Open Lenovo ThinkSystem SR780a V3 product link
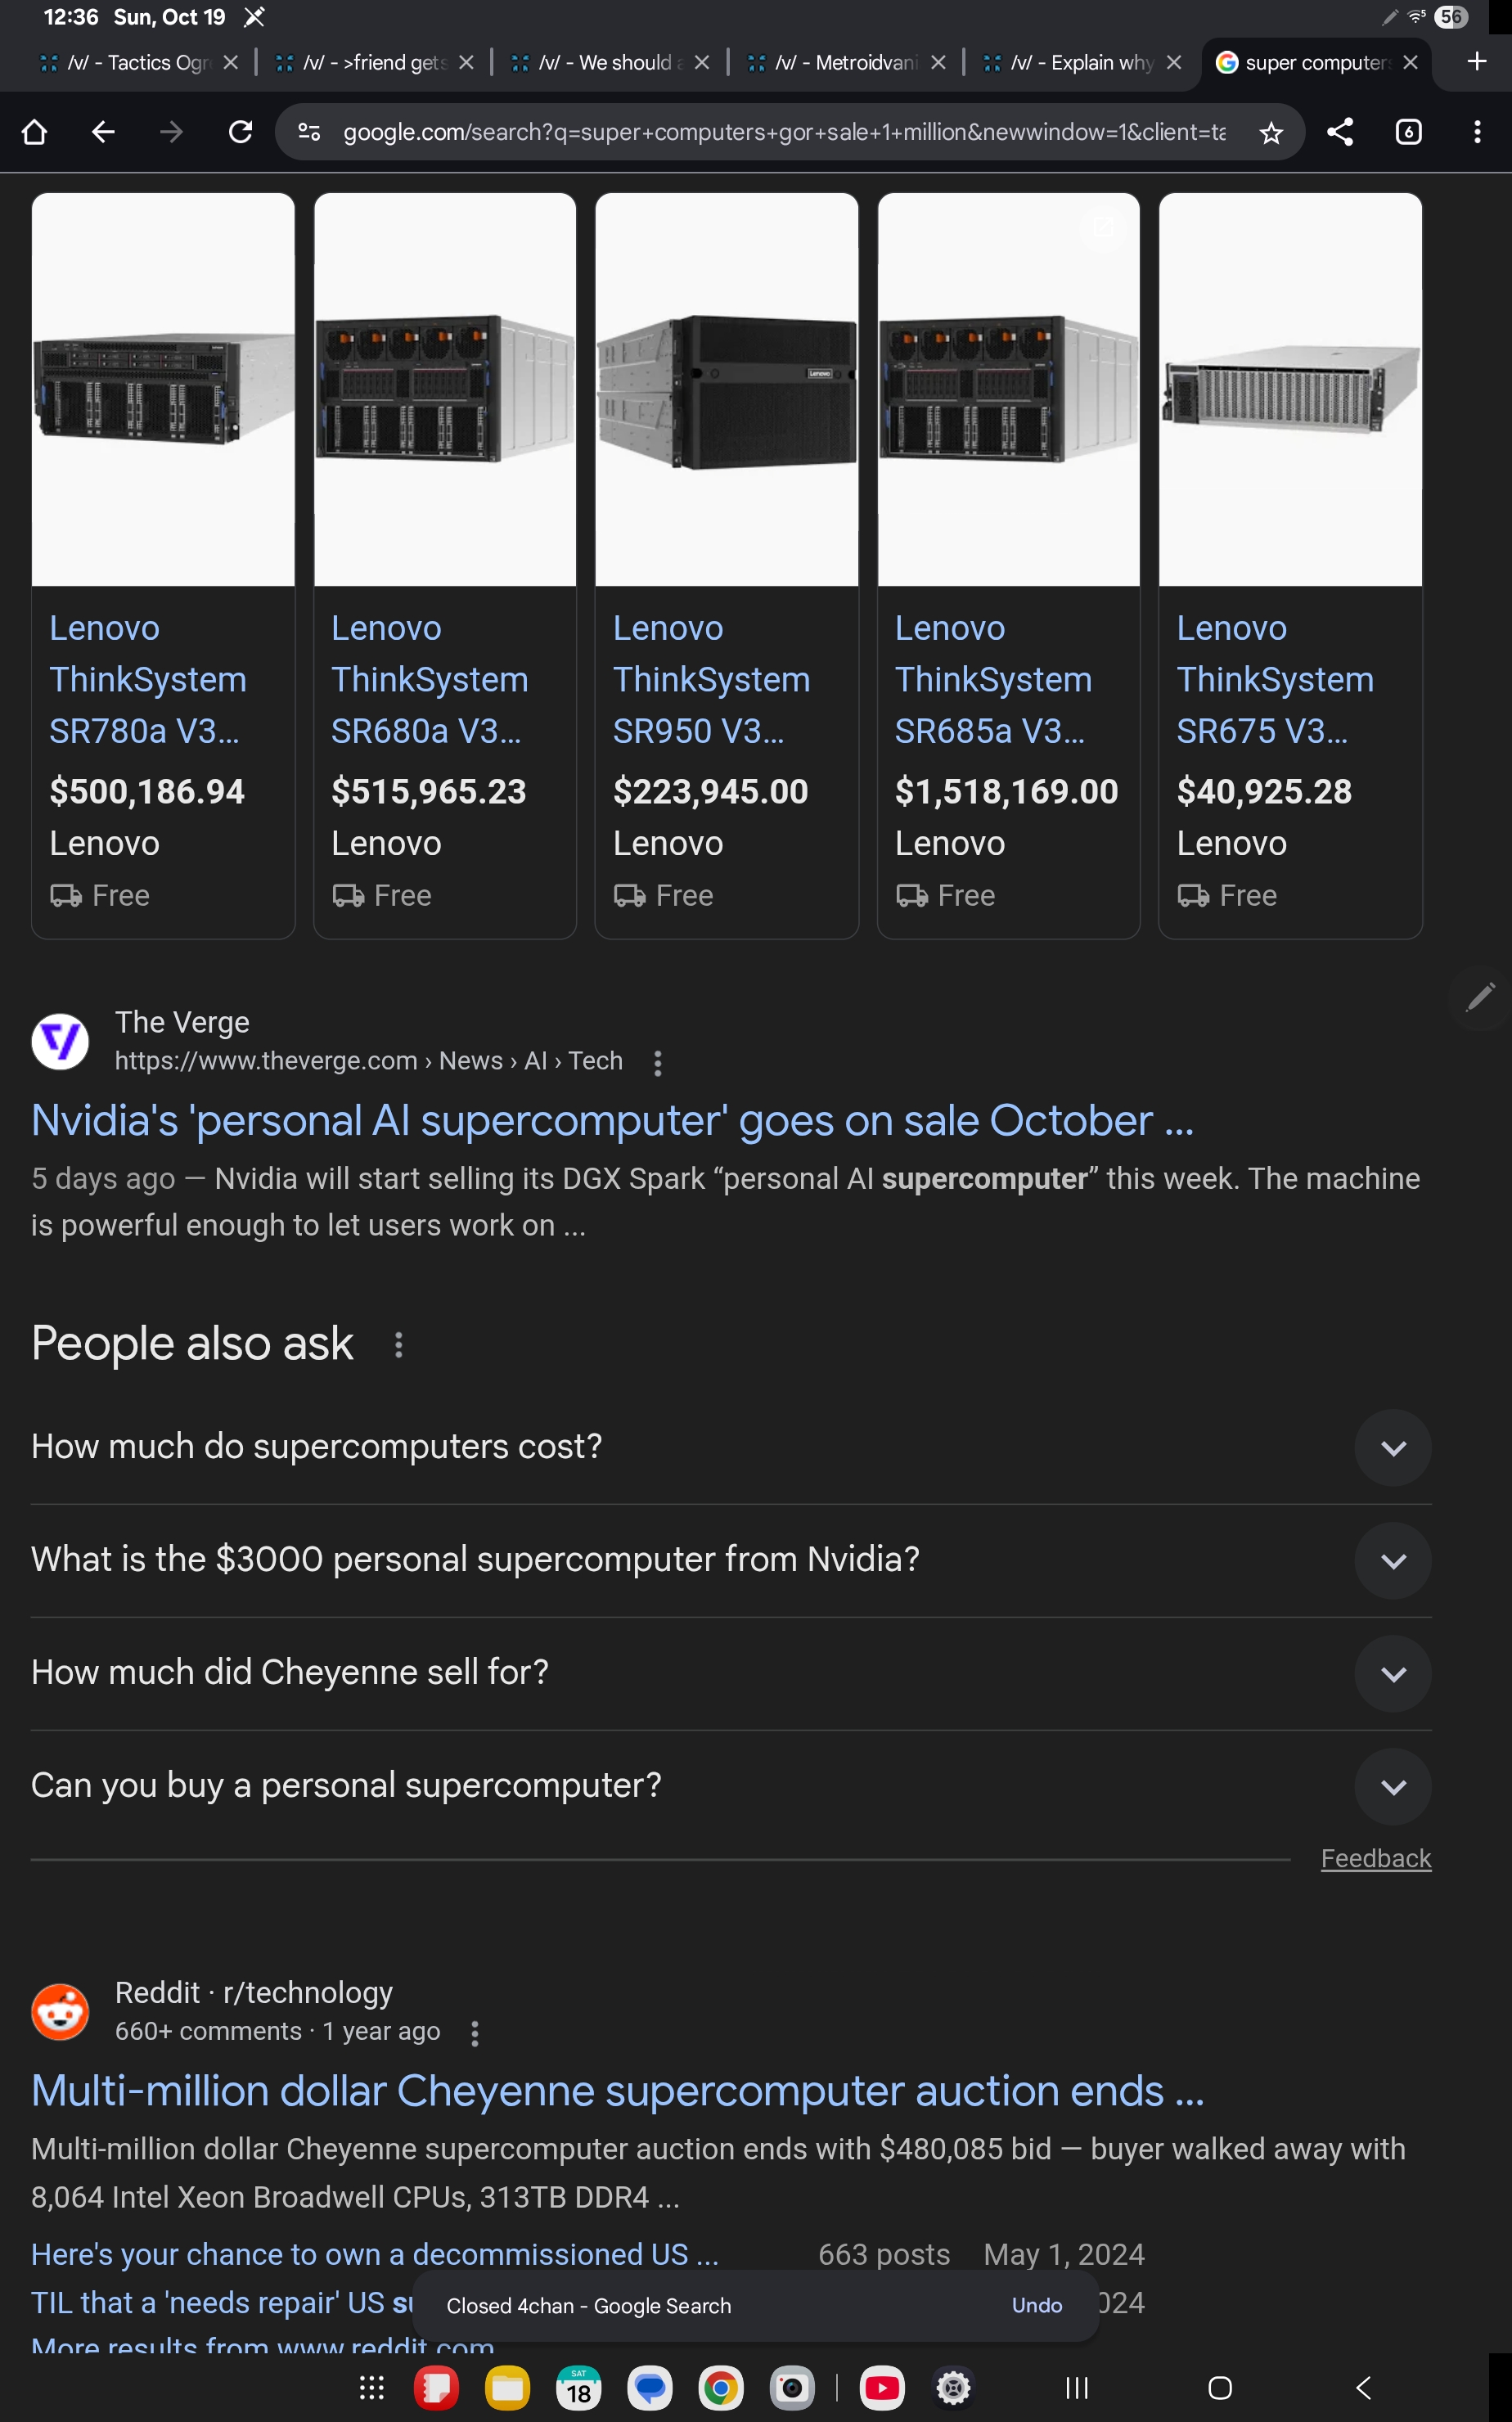The height and width of the screenshot is (2422, 1512). [x=148, y=679]
